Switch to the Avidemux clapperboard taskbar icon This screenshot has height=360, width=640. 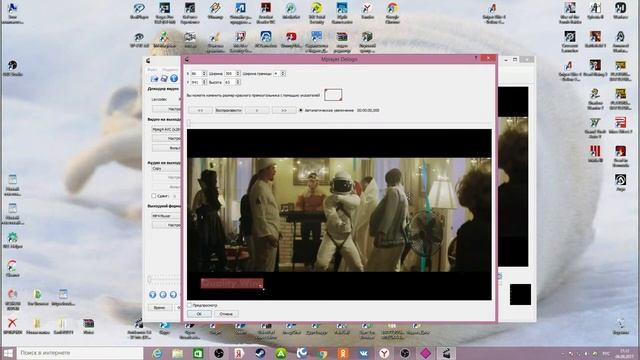[x=446, y=353]
